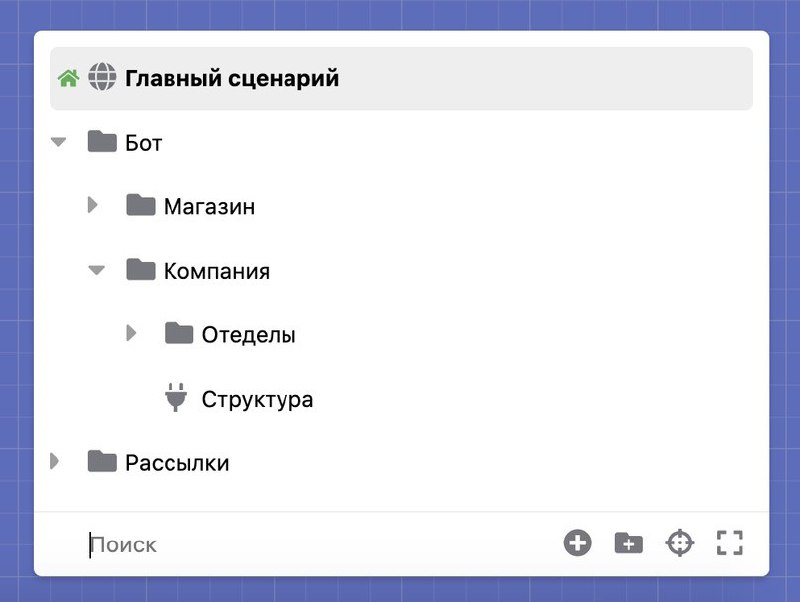Collapse the Бот folder arrow
Viewport: 800px width, 602px height.
coord(59,142)
